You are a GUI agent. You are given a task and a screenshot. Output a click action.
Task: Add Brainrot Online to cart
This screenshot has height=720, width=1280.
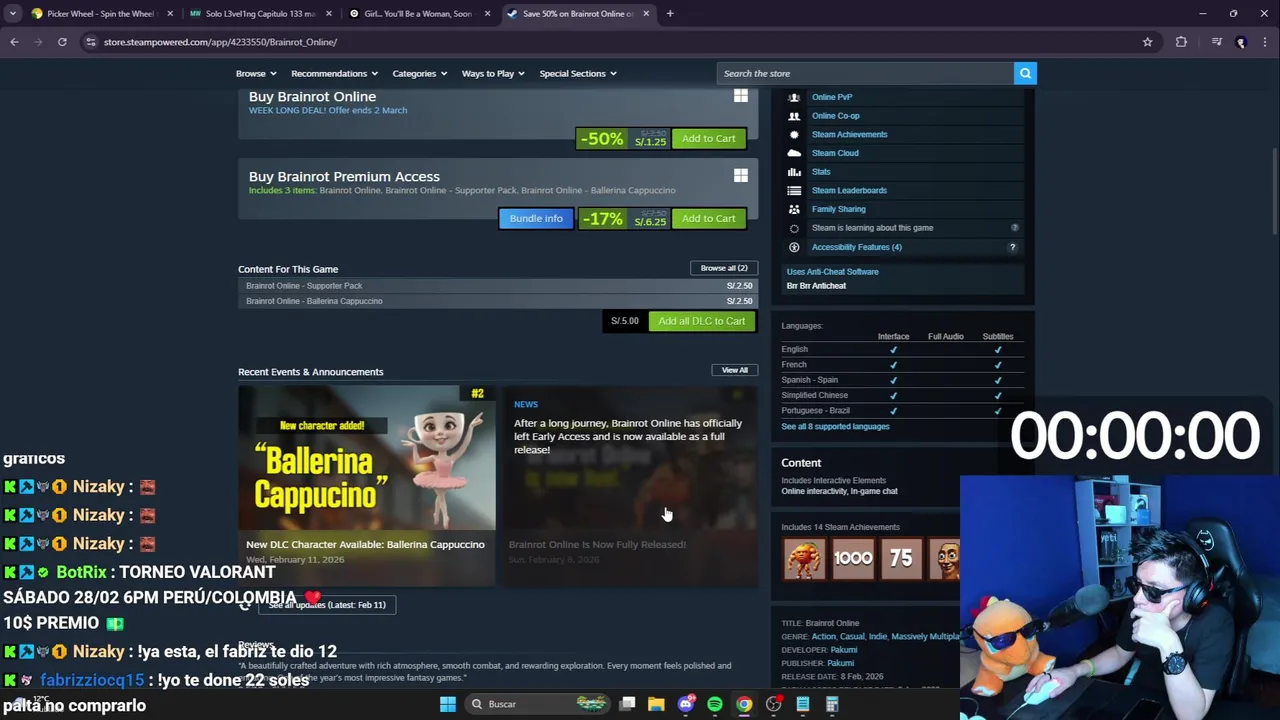click(x=708, y=139)
